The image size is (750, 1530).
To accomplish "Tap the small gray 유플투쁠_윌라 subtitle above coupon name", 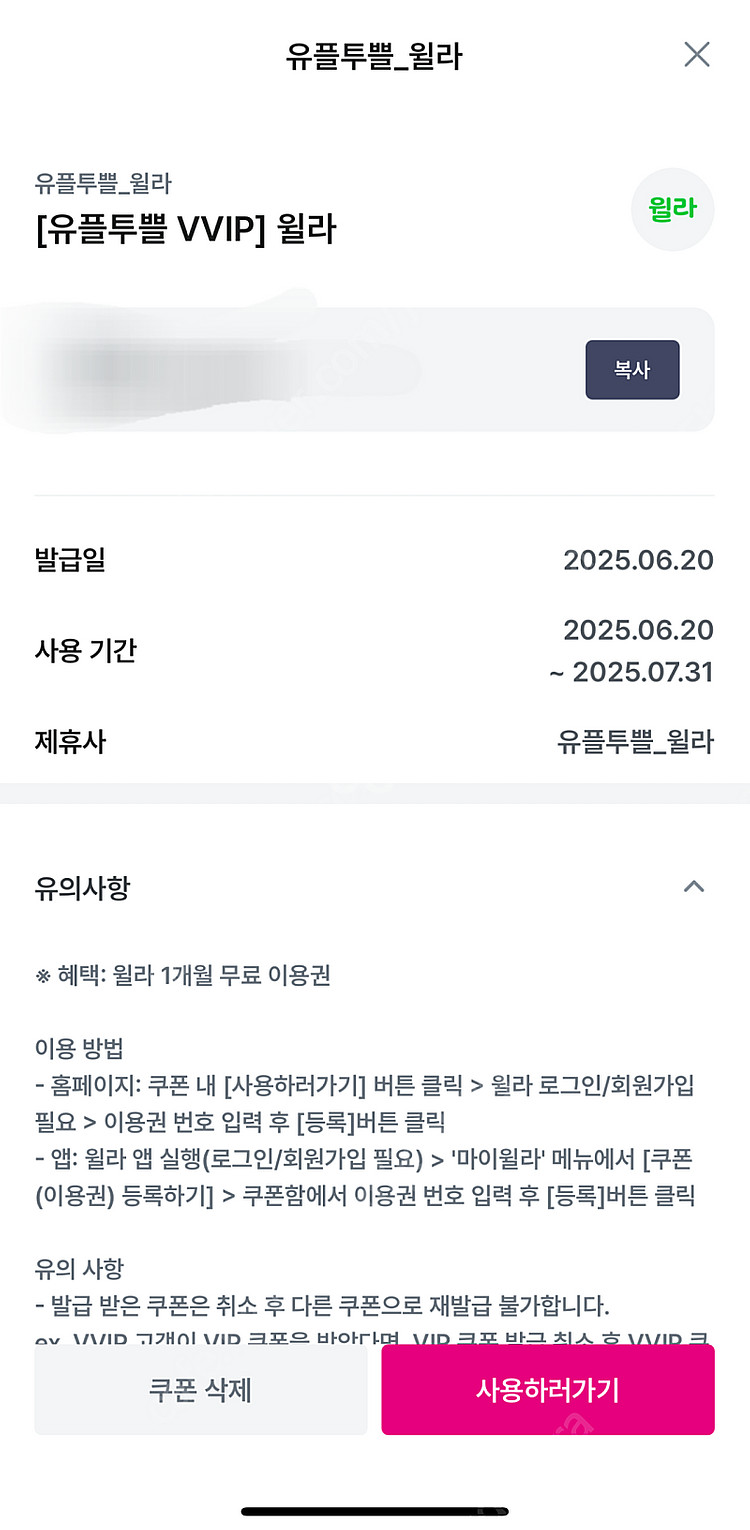I will (x=103, y=183).
